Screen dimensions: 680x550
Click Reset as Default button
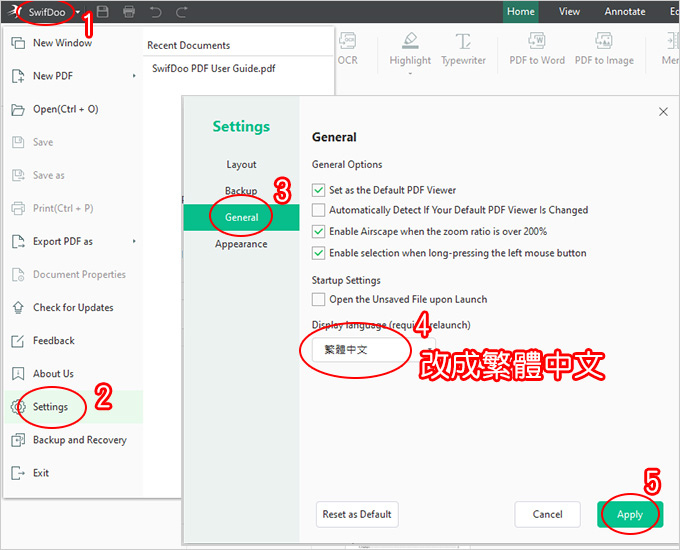click(357, 514)
